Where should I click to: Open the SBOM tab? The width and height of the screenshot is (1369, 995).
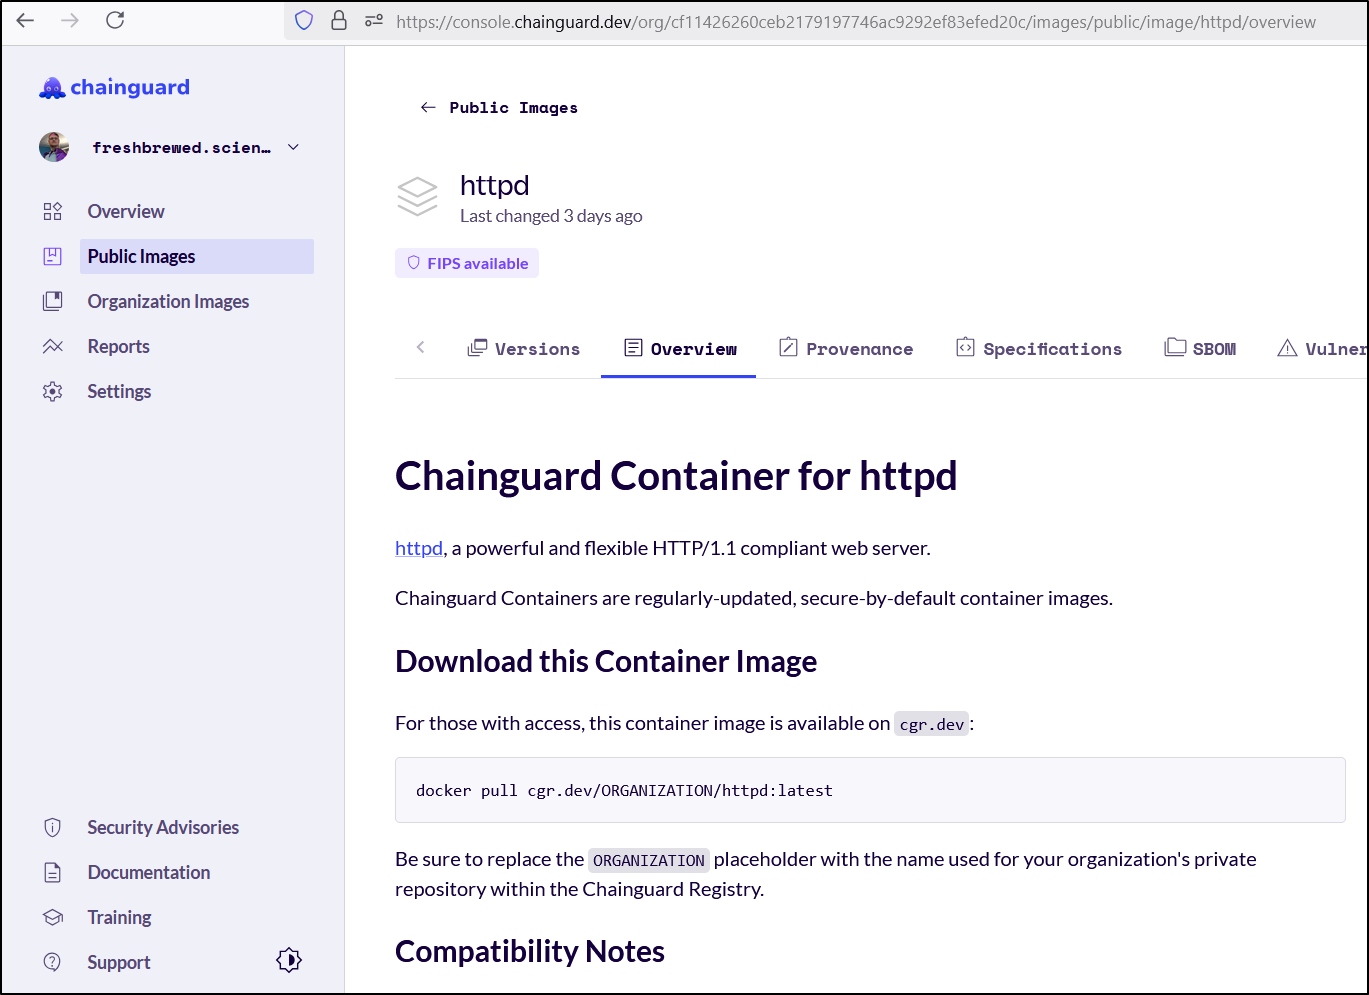[x=1200, y=348]
